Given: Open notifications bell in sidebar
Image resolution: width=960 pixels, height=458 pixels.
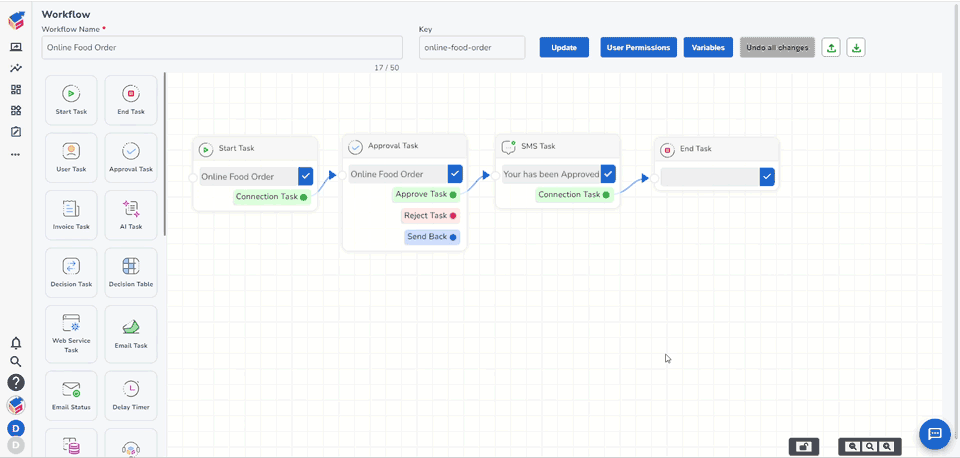Looking at the screenshot, I should coord(16,343).
